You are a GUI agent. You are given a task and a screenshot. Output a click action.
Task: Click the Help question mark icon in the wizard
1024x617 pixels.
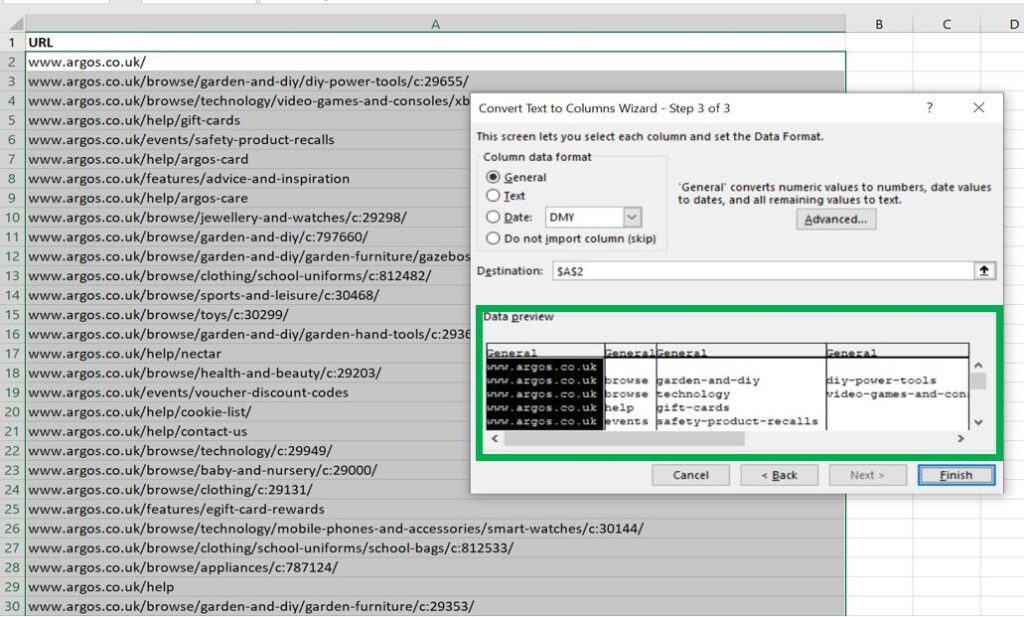point(929,108)
